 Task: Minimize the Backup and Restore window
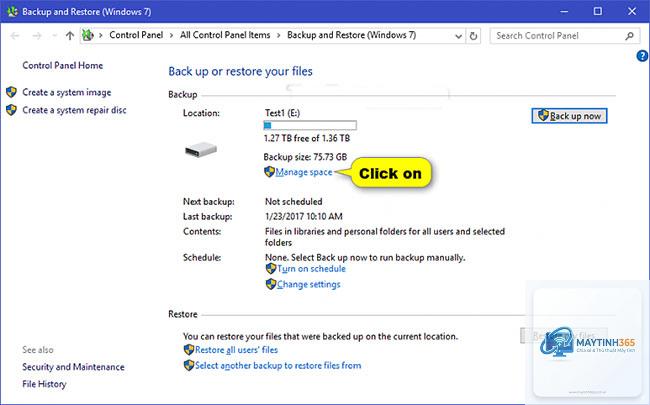[564, 12]
